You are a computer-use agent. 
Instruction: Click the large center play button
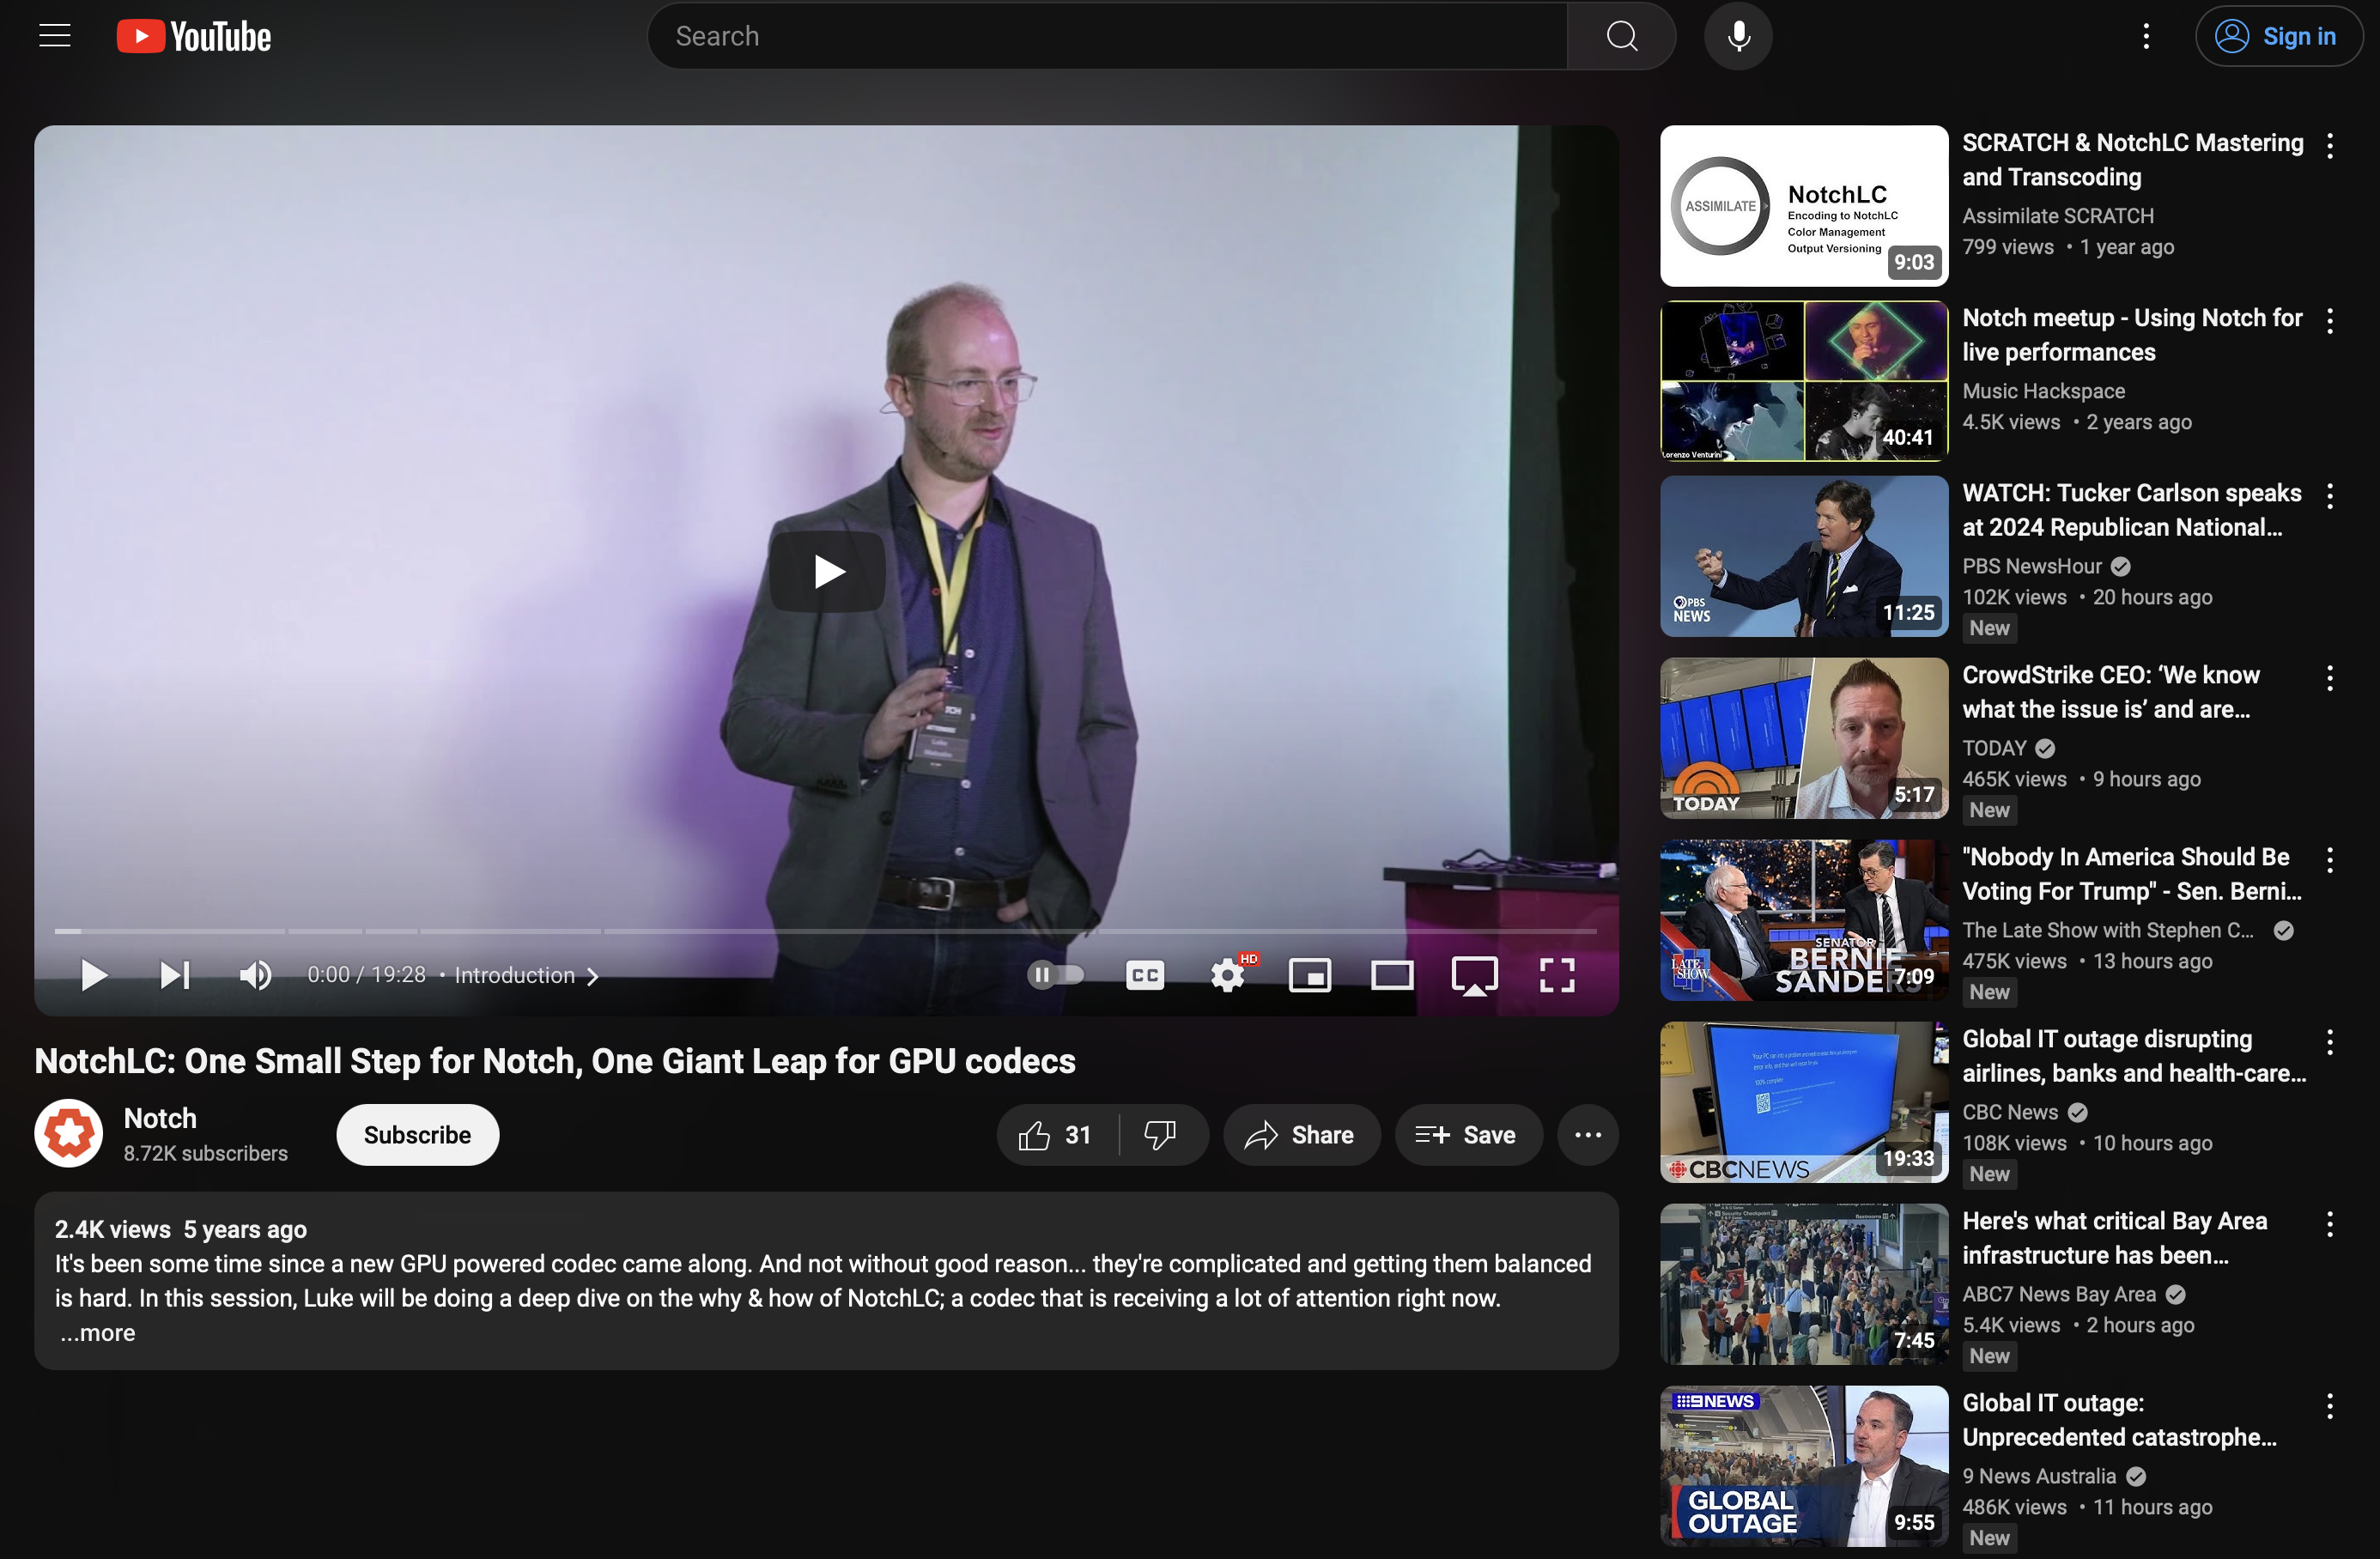click(x=827, y=571)
